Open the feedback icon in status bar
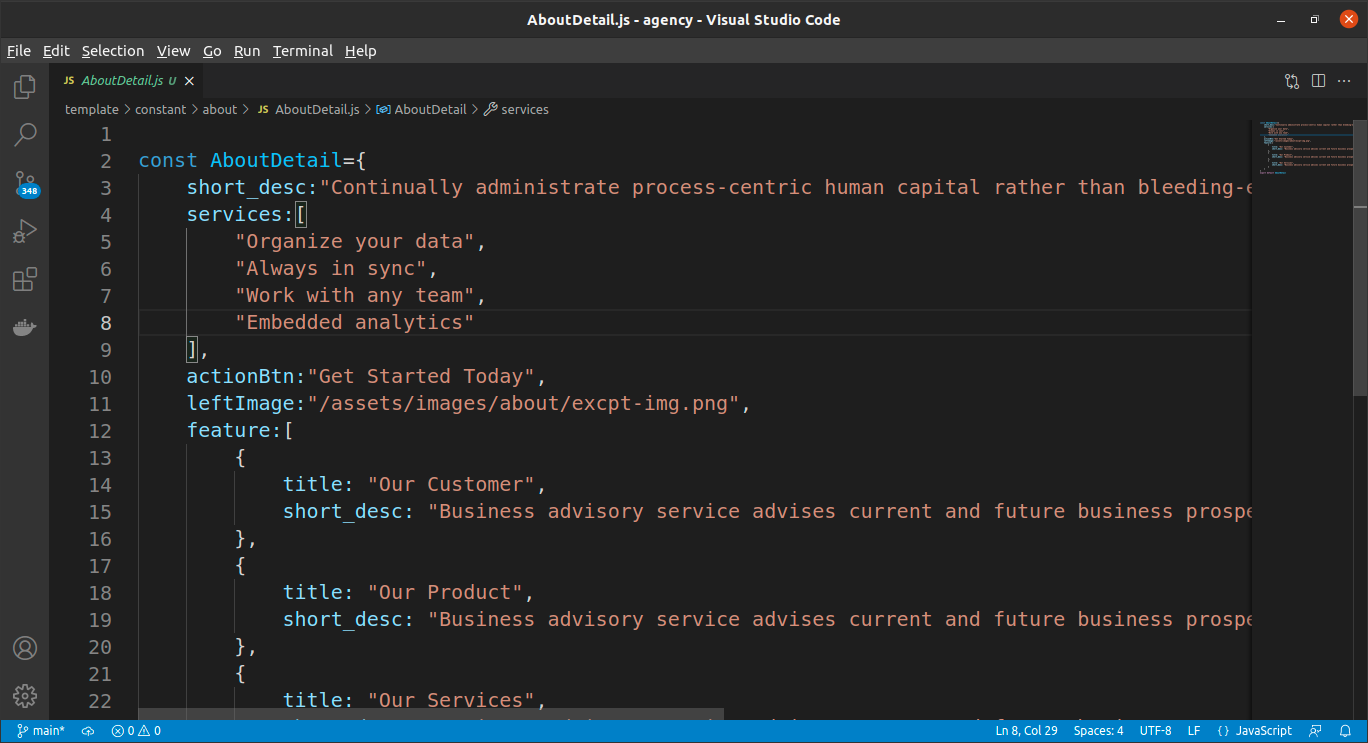Image resolution: width=1368 pixels, height=743 pixels. (1316, 731)
